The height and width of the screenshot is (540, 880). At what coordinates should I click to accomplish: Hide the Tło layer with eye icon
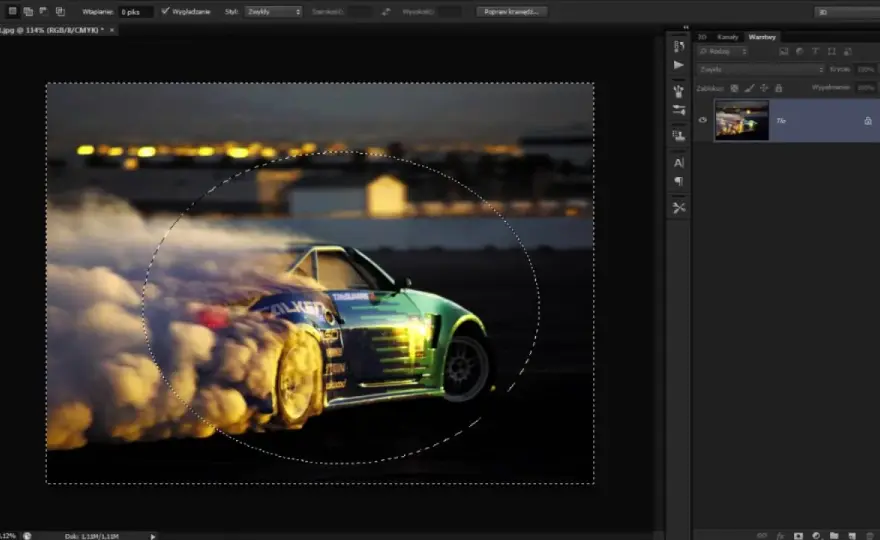pos(703,120)
